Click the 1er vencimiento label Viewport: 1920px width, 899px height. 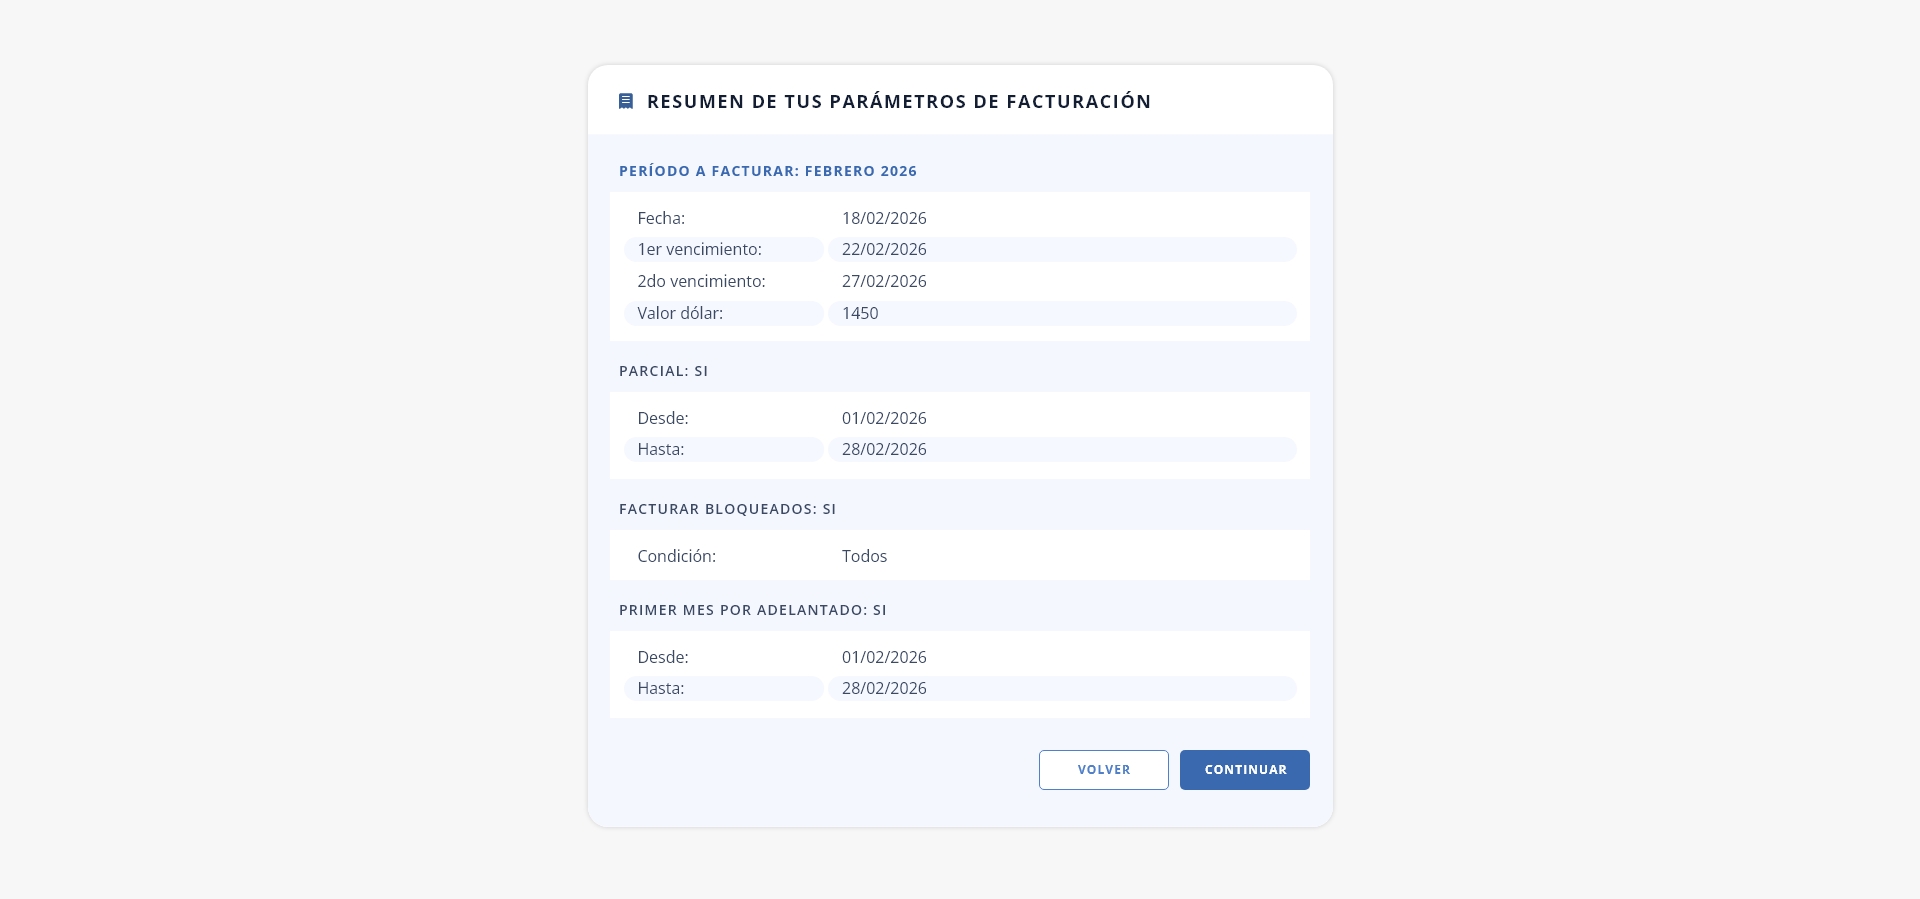pyautogui.click(x=699, y=249)
